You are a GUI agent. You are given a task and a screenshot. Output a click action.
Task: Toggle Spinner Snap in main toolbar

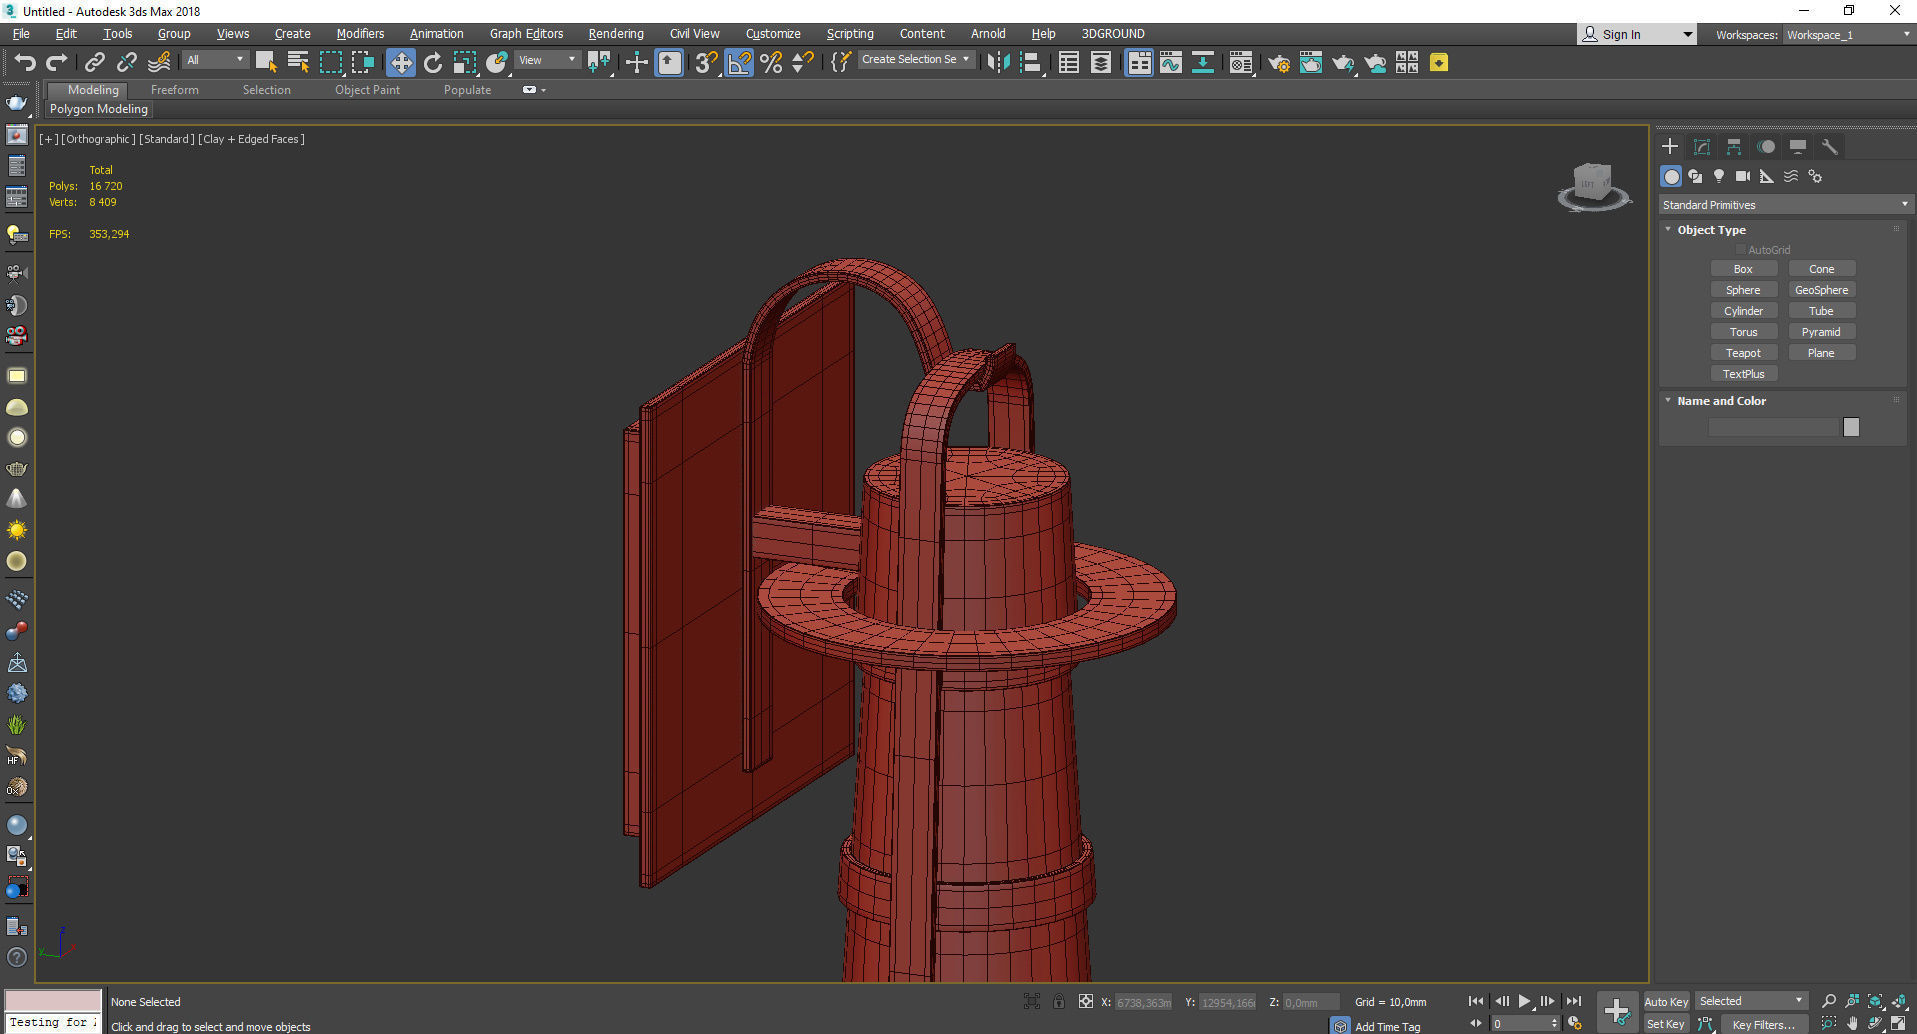[x=802, y=63]
